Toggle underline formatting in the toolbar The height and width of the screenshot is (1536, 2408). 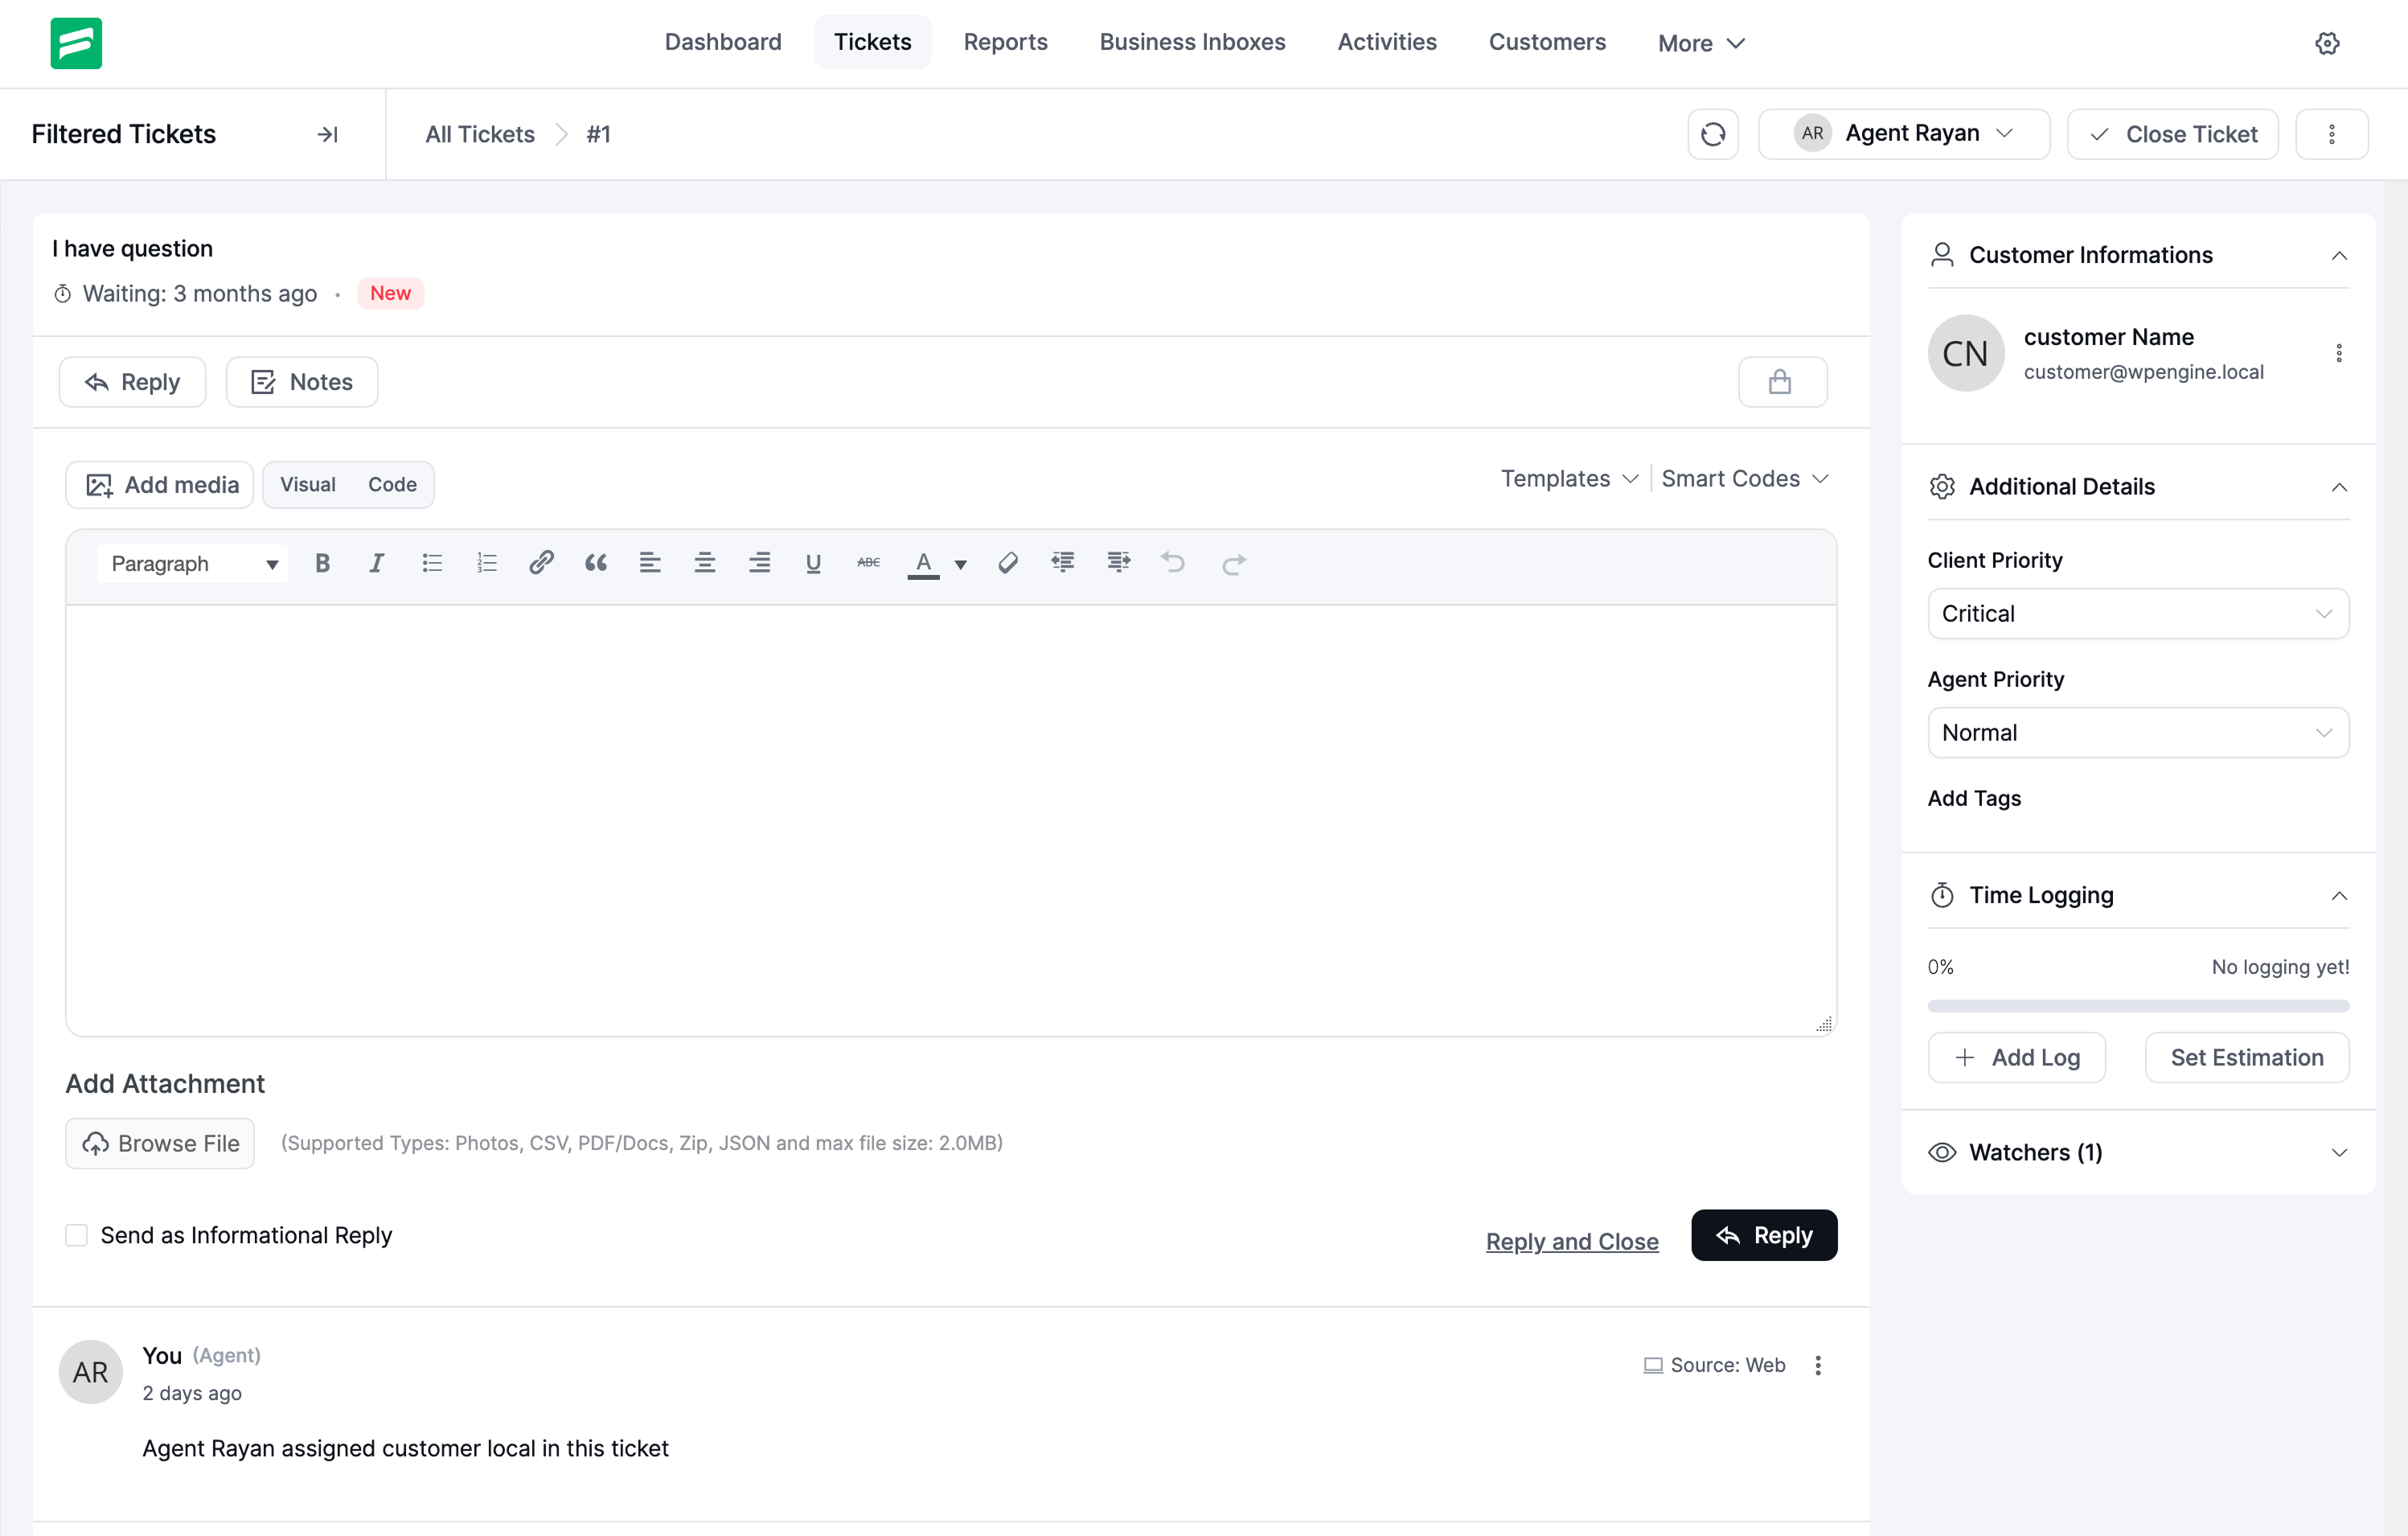(813, 563)
